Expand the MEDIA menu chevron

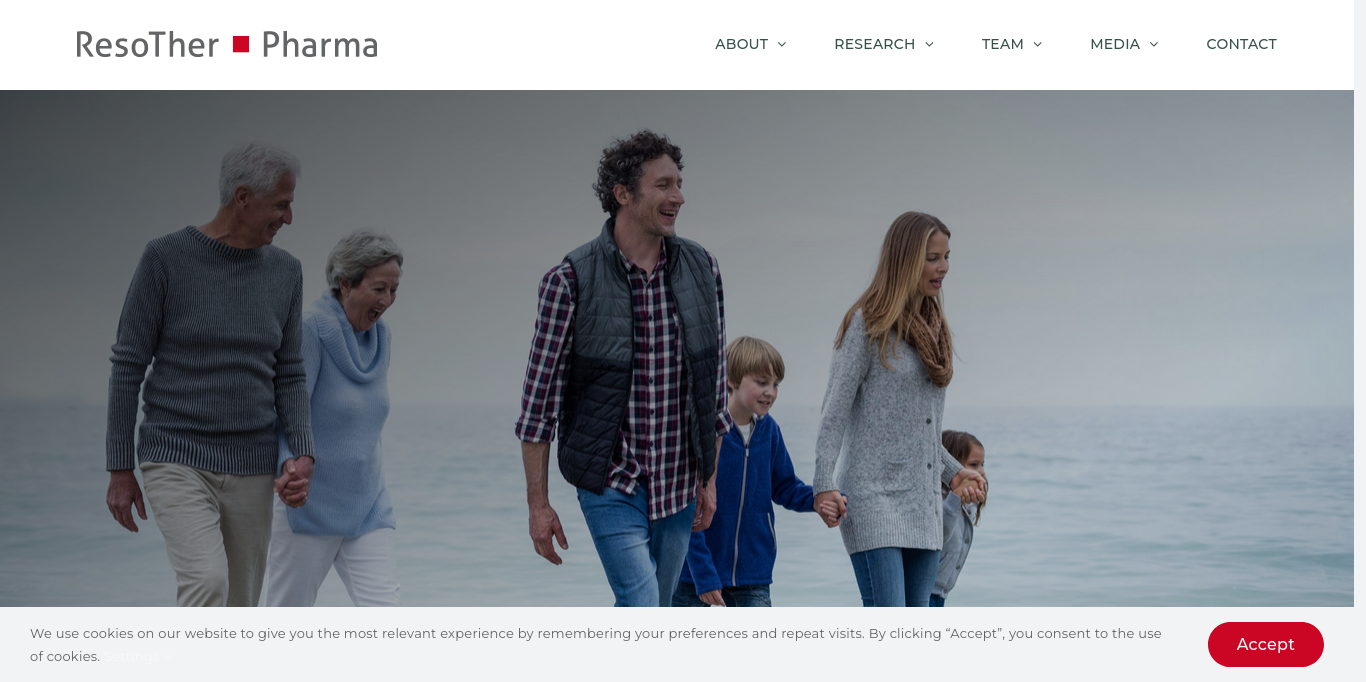click(x=1154, y=44)
